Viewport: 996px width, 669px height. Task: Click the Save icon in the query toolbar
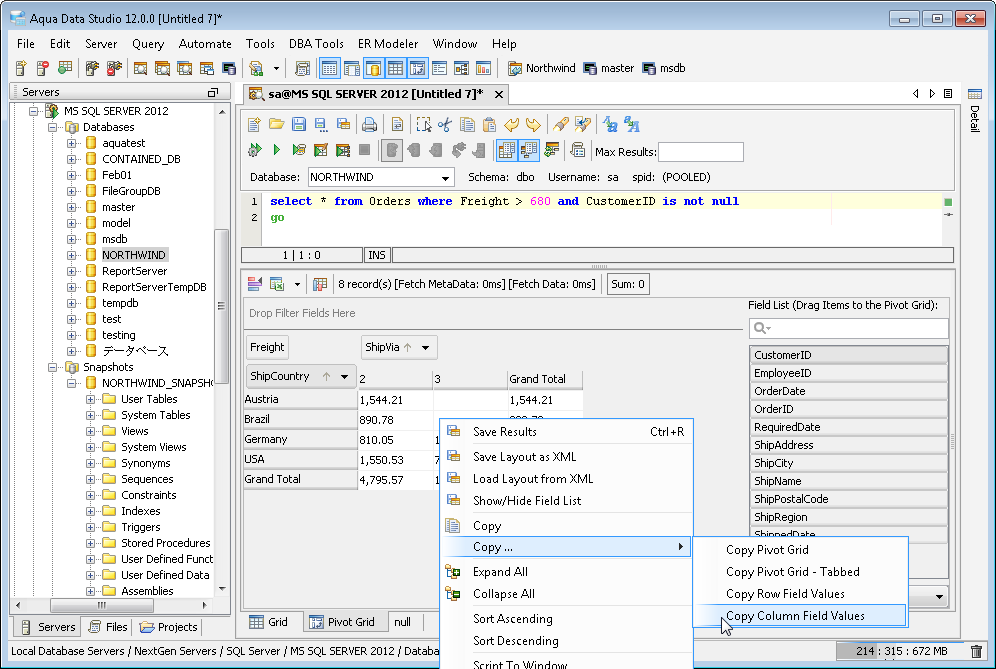click(298, 125)
